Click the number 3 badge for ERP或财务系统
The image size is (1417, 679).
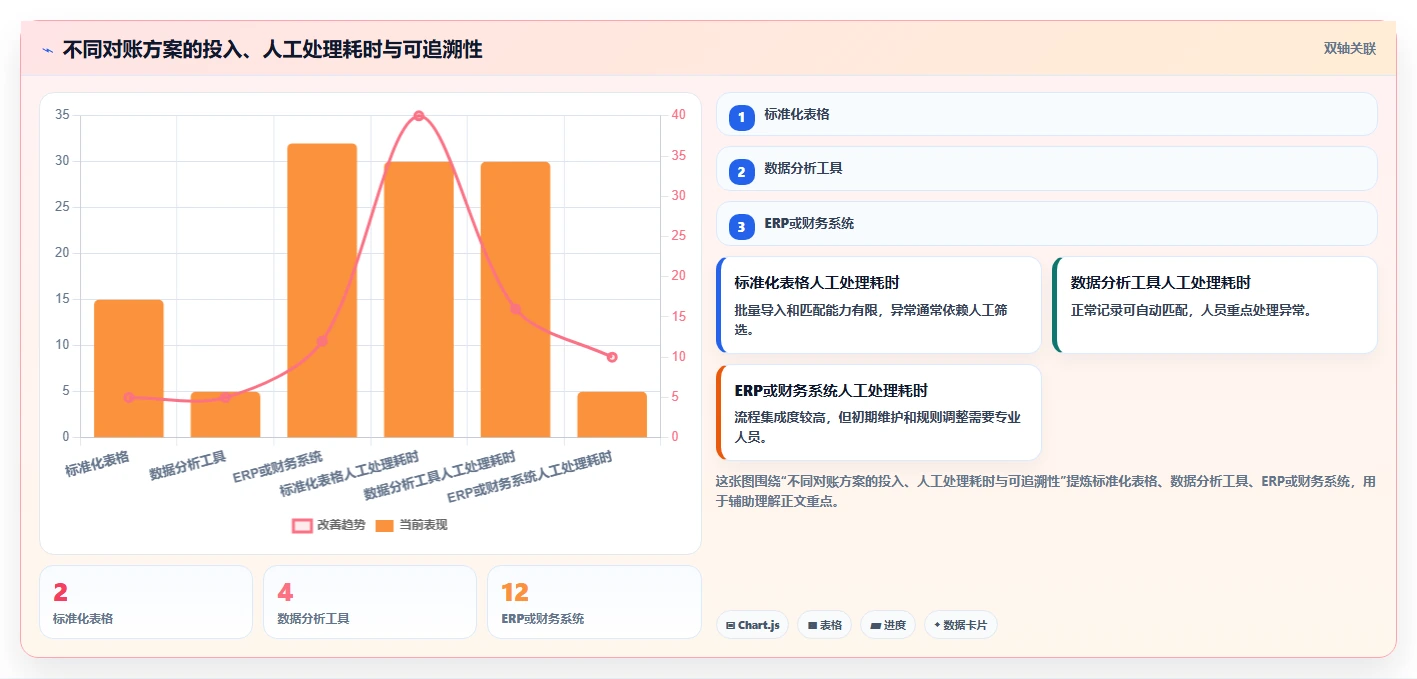tap(741, 227)
